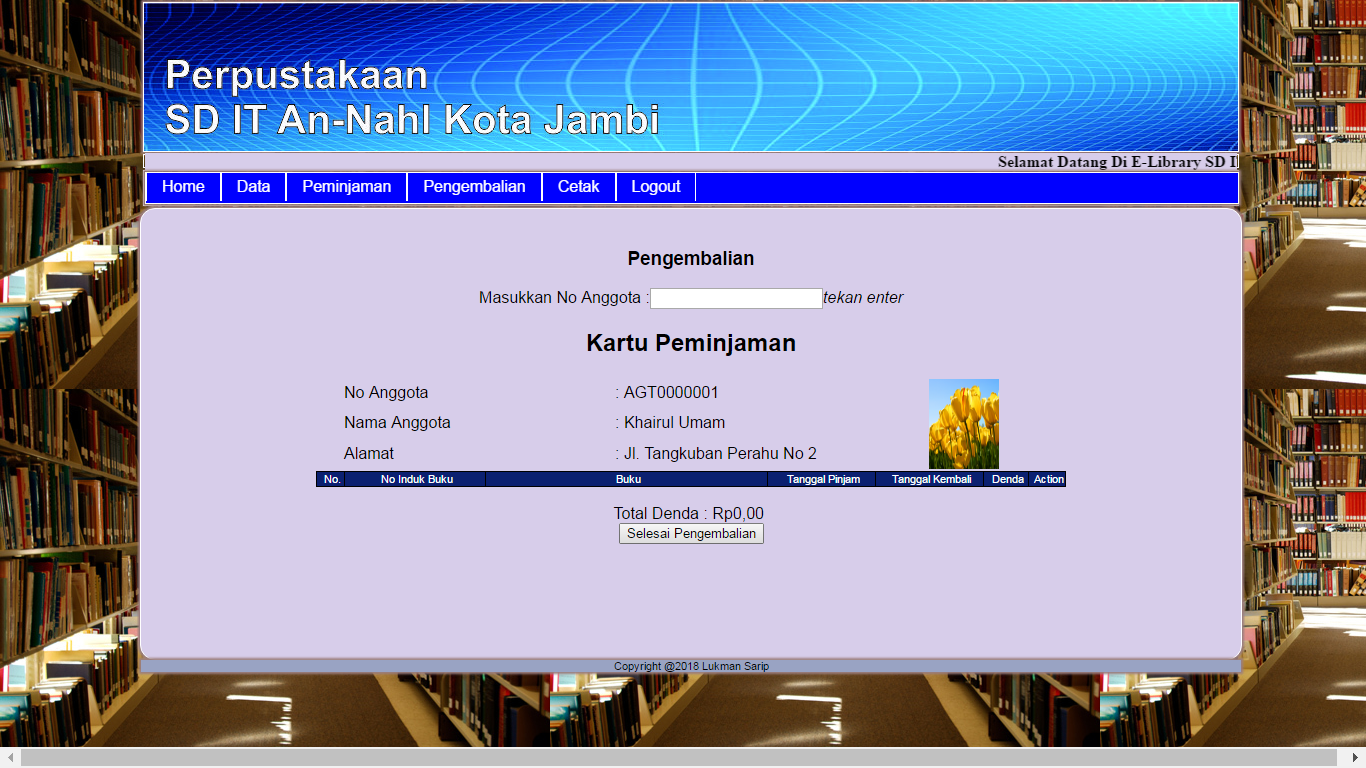Image resolution: width=1366 pixels, height=768 pixels.
Task: Click the Copyright Lukman Sarip footer text
Action: tap(691, 666)
